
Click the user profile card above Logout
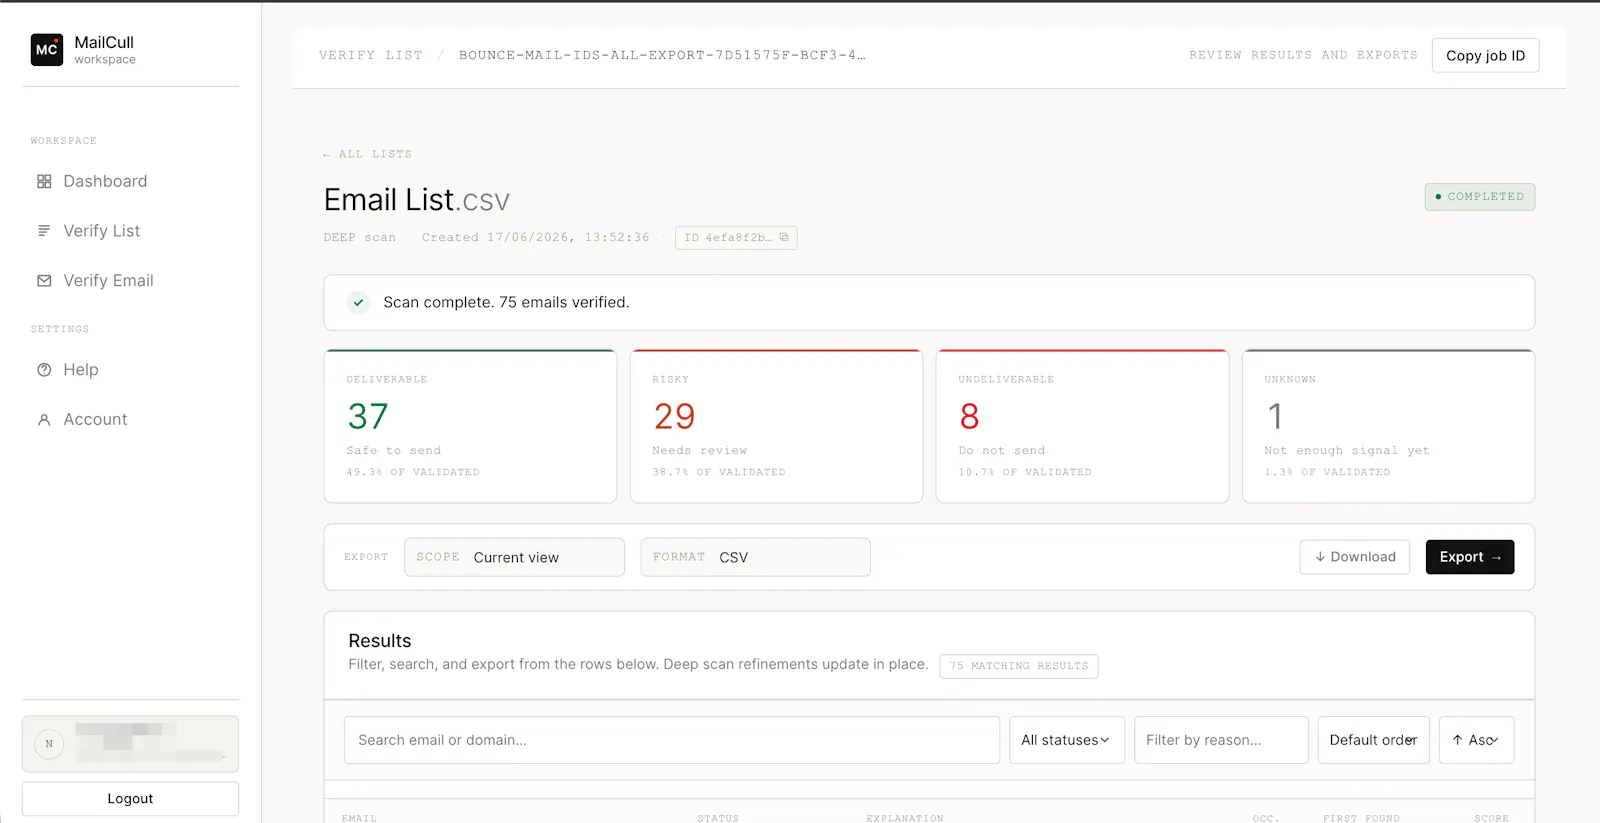130,744
